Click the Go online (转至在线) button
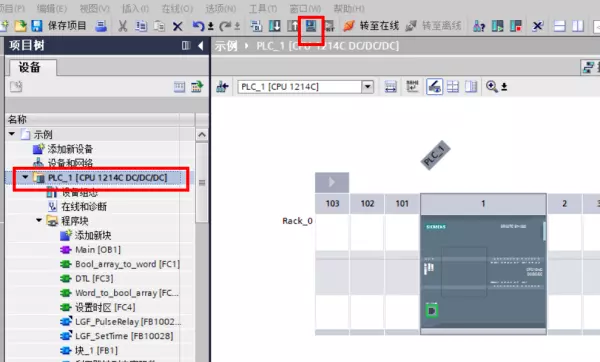This screenshot has height=362, width=600. pyautogui.click(x=371, y=26)
